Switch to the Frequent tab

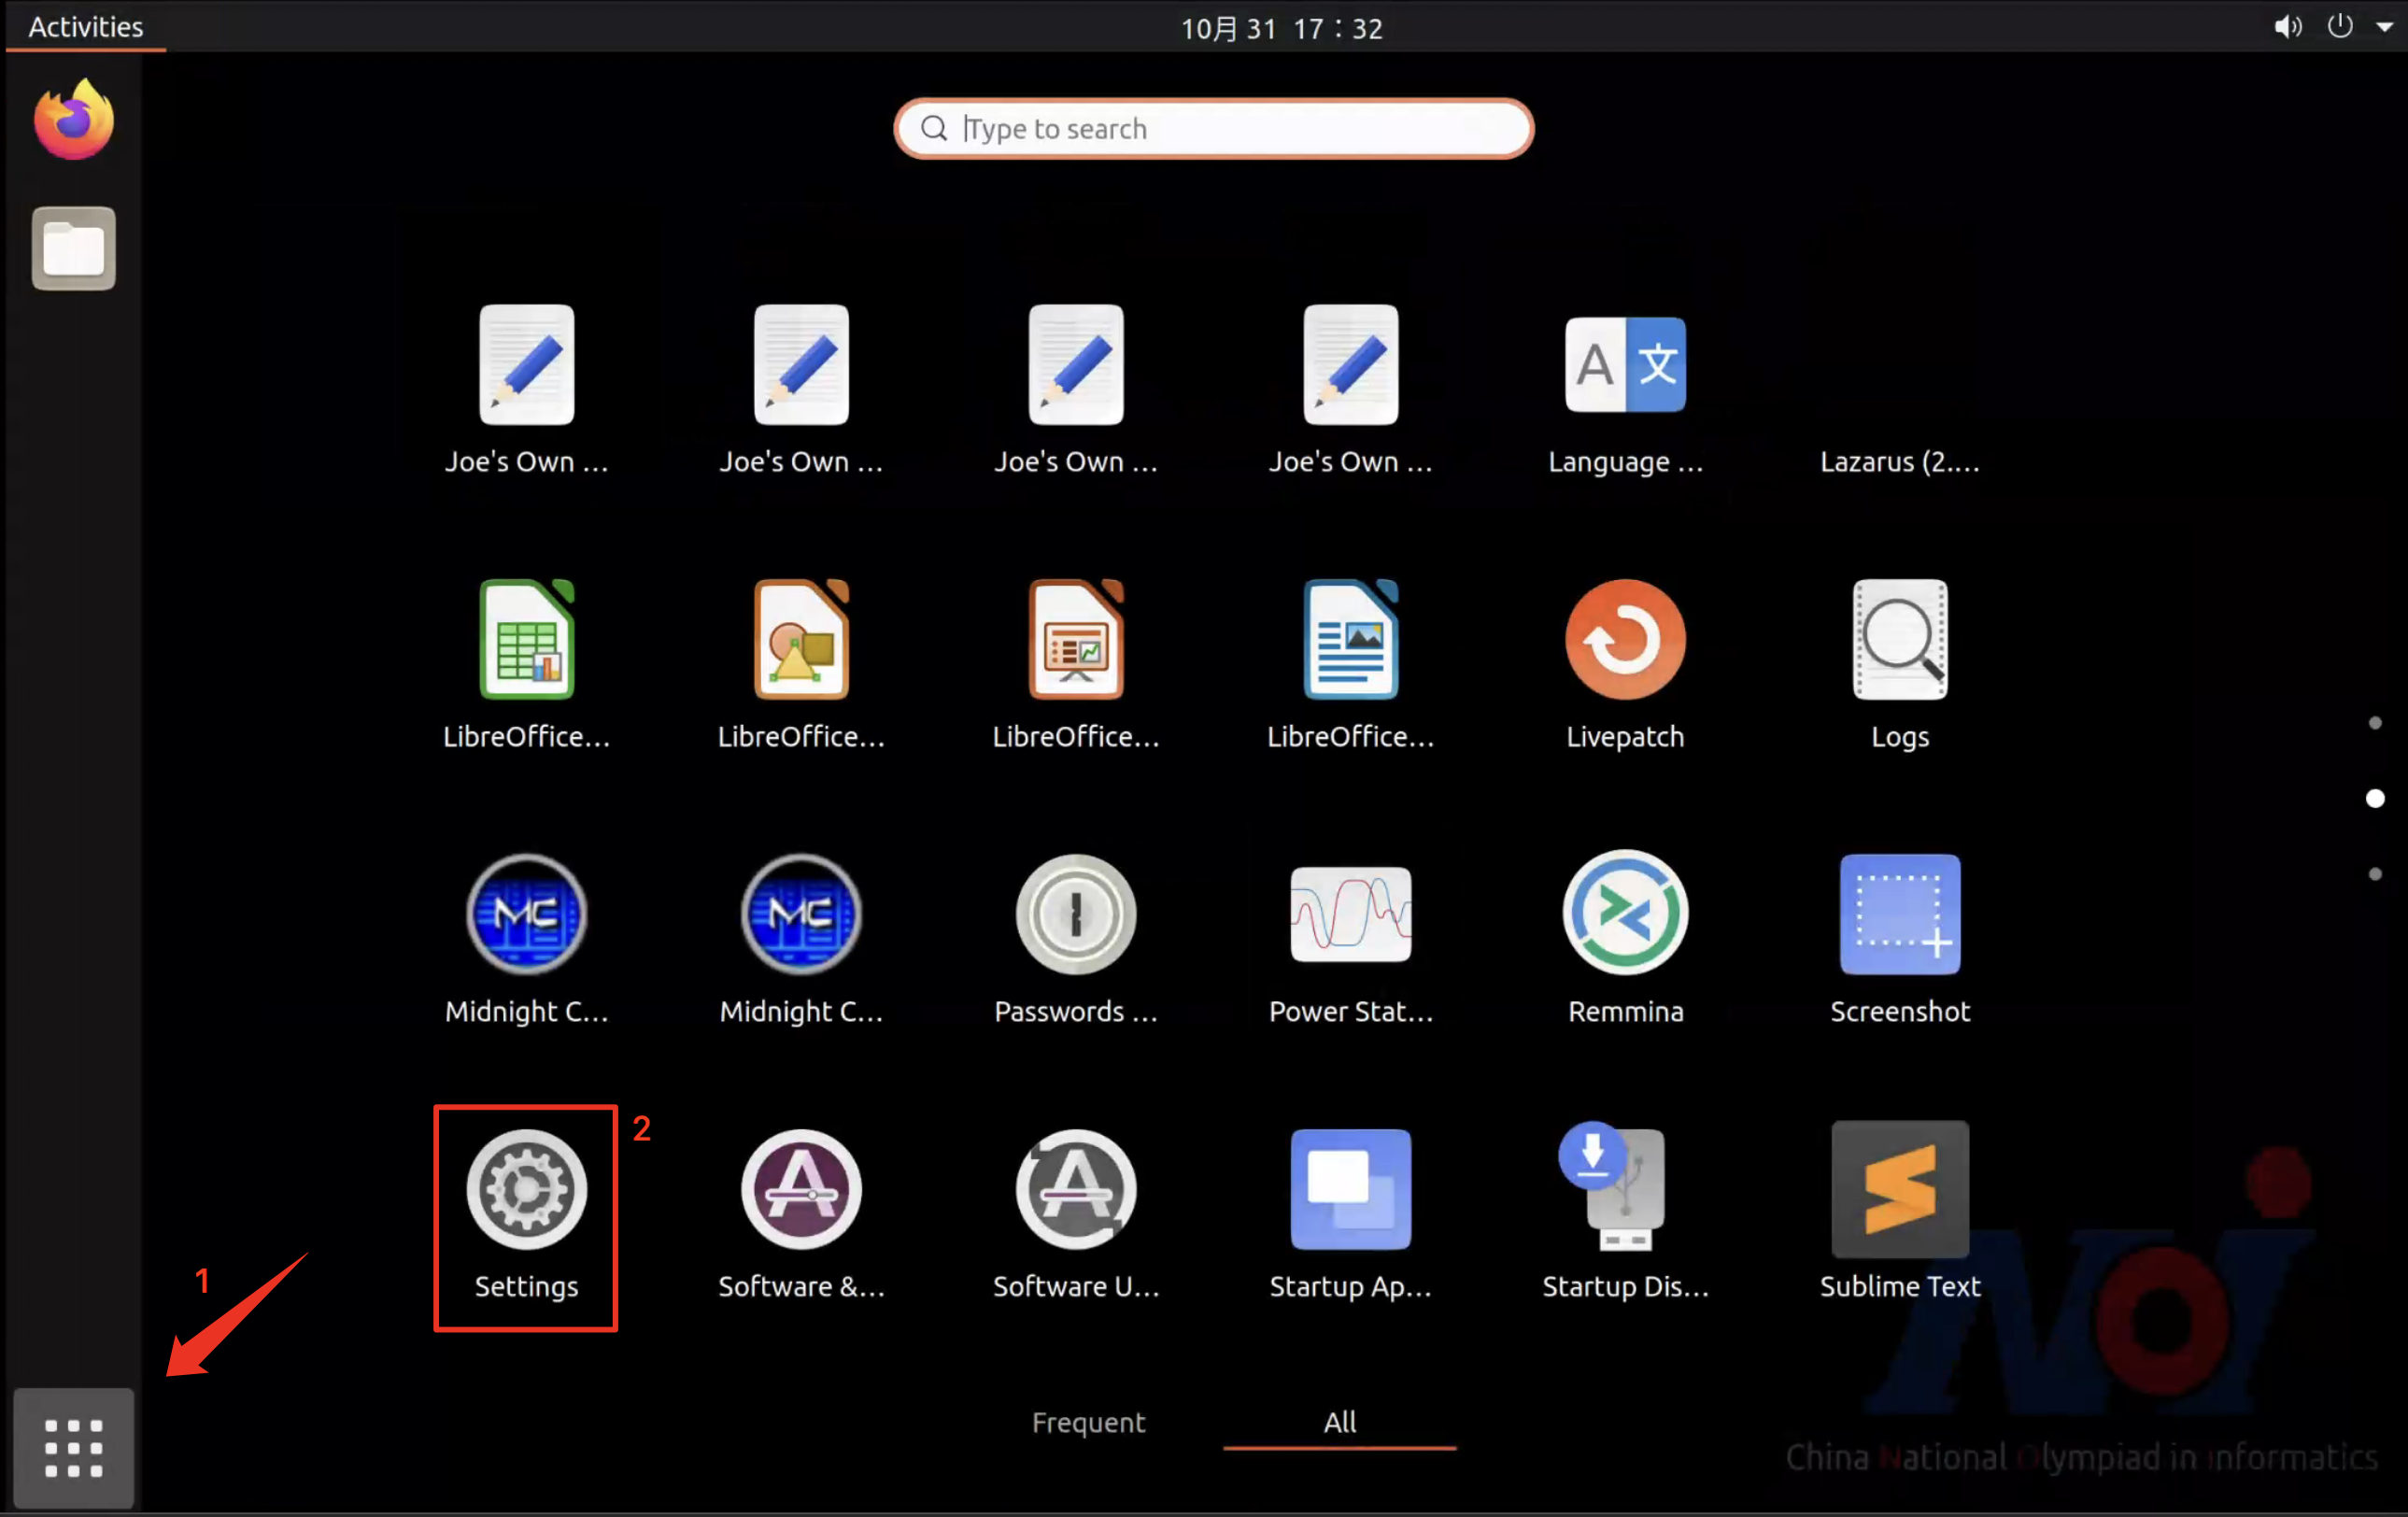[x=1088, y=1422]
